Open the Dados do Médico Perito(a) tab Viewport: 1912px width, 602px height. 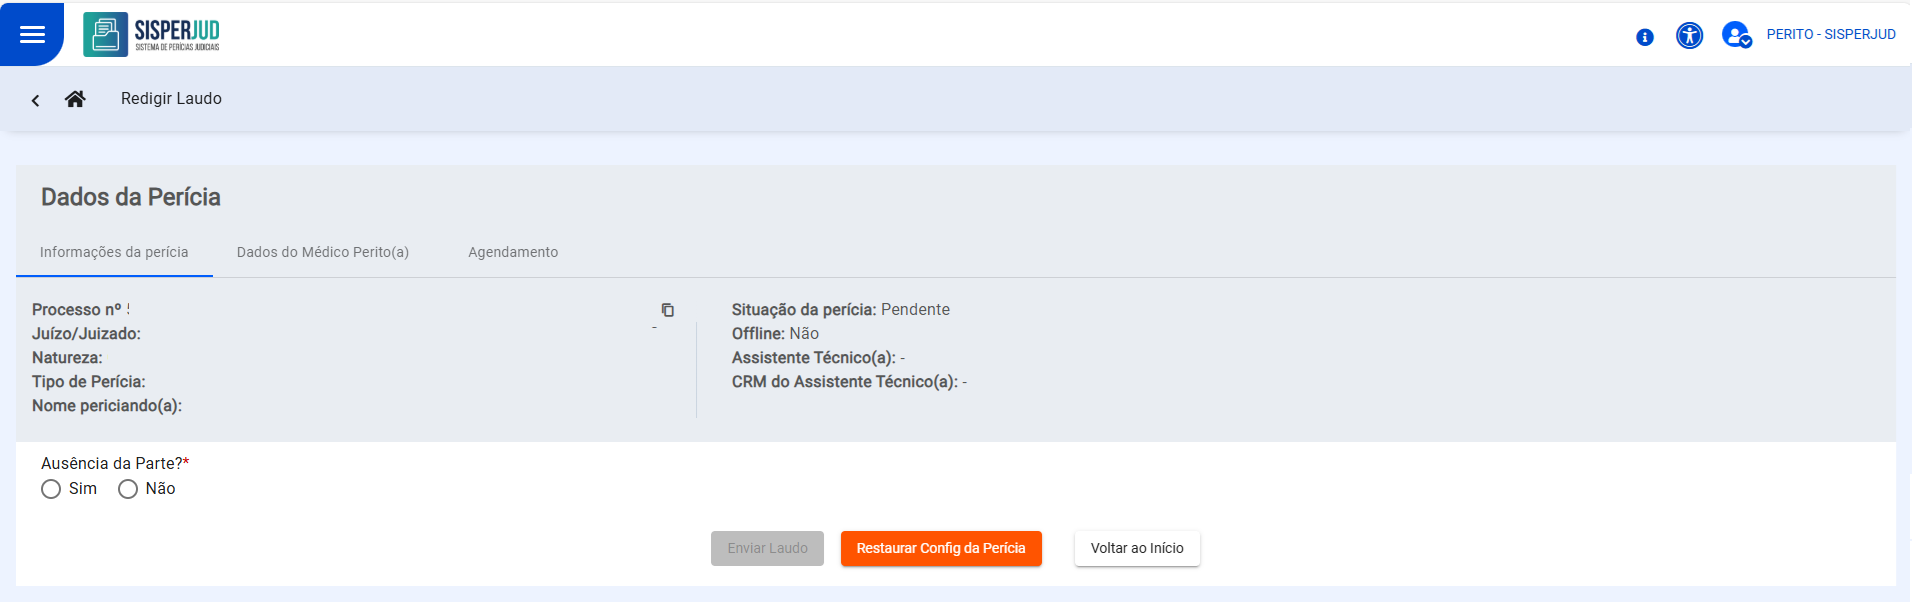pyautogui.click(x=322, y=252)
